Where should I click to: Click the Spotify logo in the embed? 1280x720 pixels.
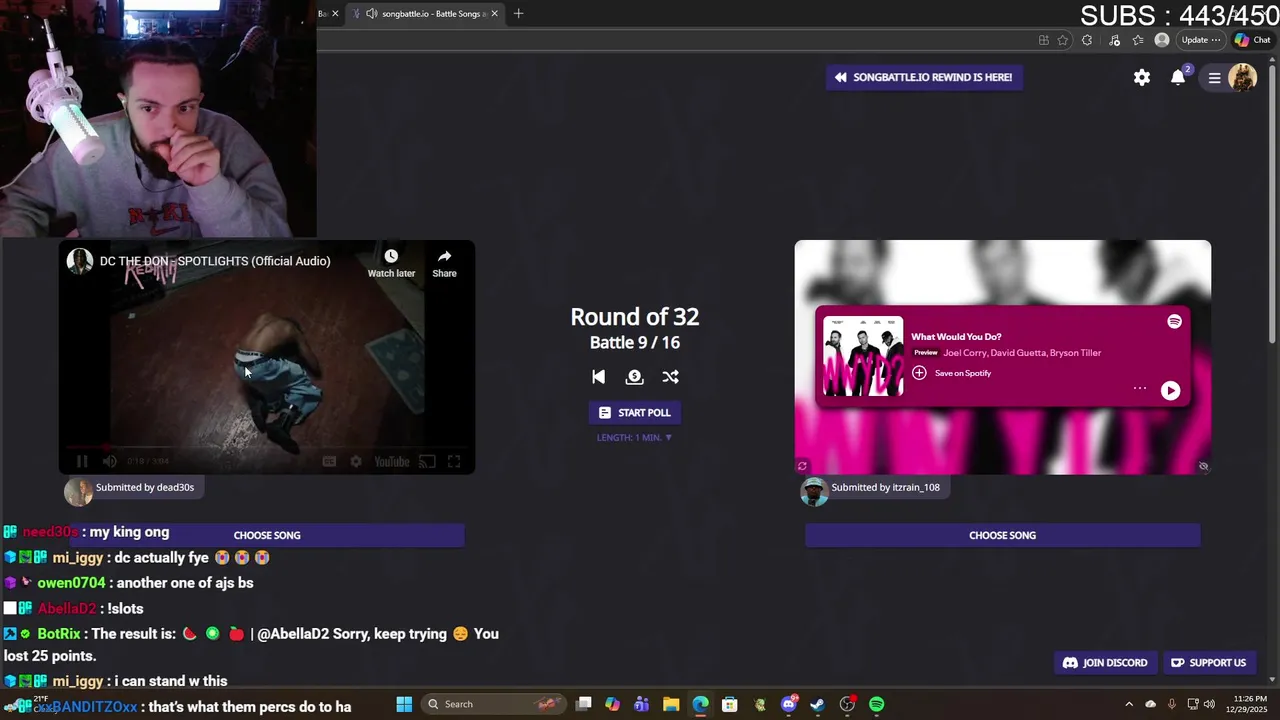(1174, 321)
